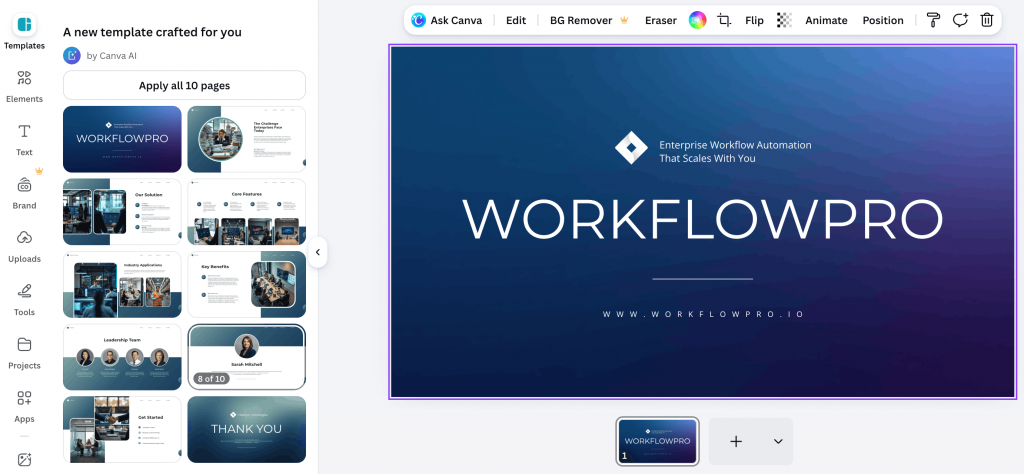Collapse the side panel with the arrow
The height and width of the screenshot is (474, 1024).
click(317, 252)
